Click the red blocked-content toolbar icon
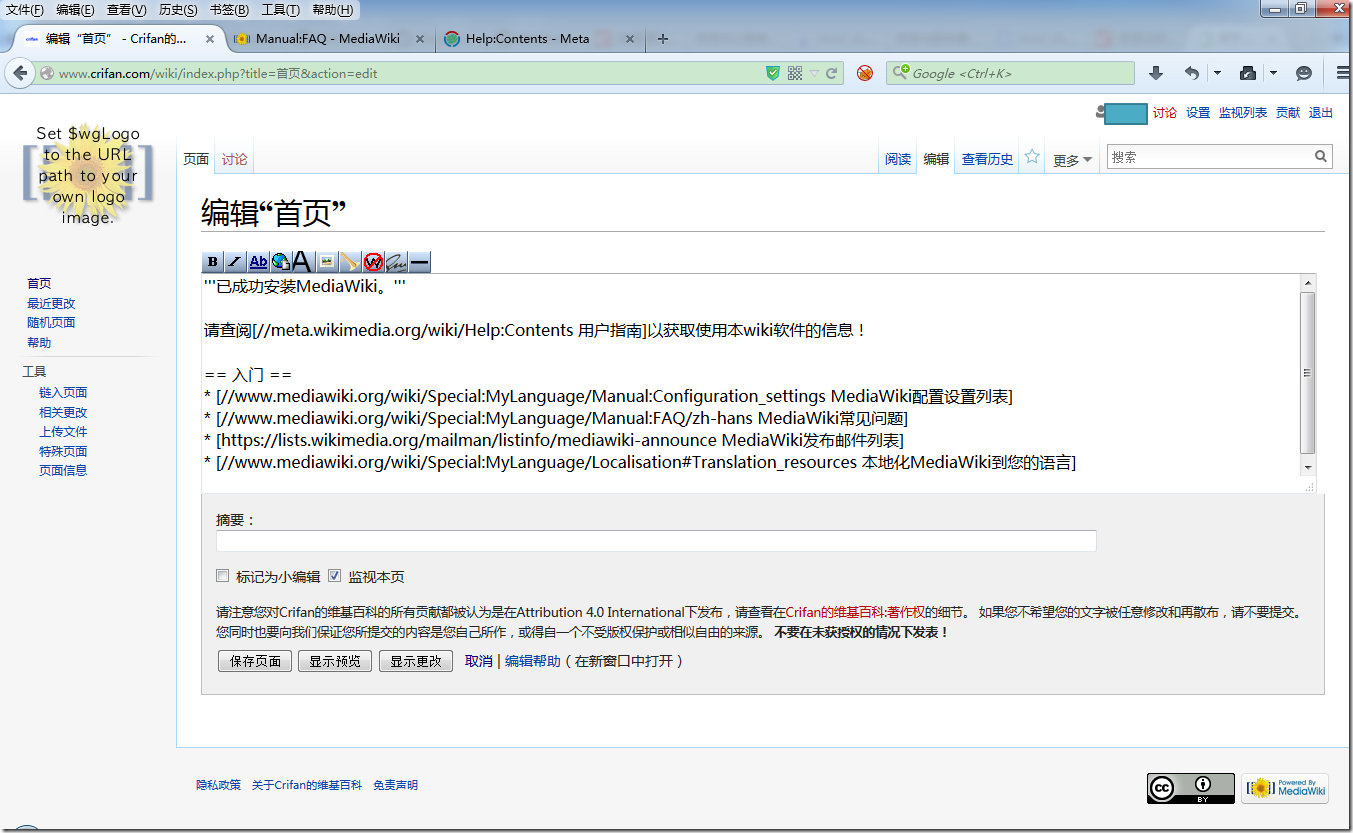Viewport: 1353px width, 833px height. pyautogui.click(x=865, y=73)
